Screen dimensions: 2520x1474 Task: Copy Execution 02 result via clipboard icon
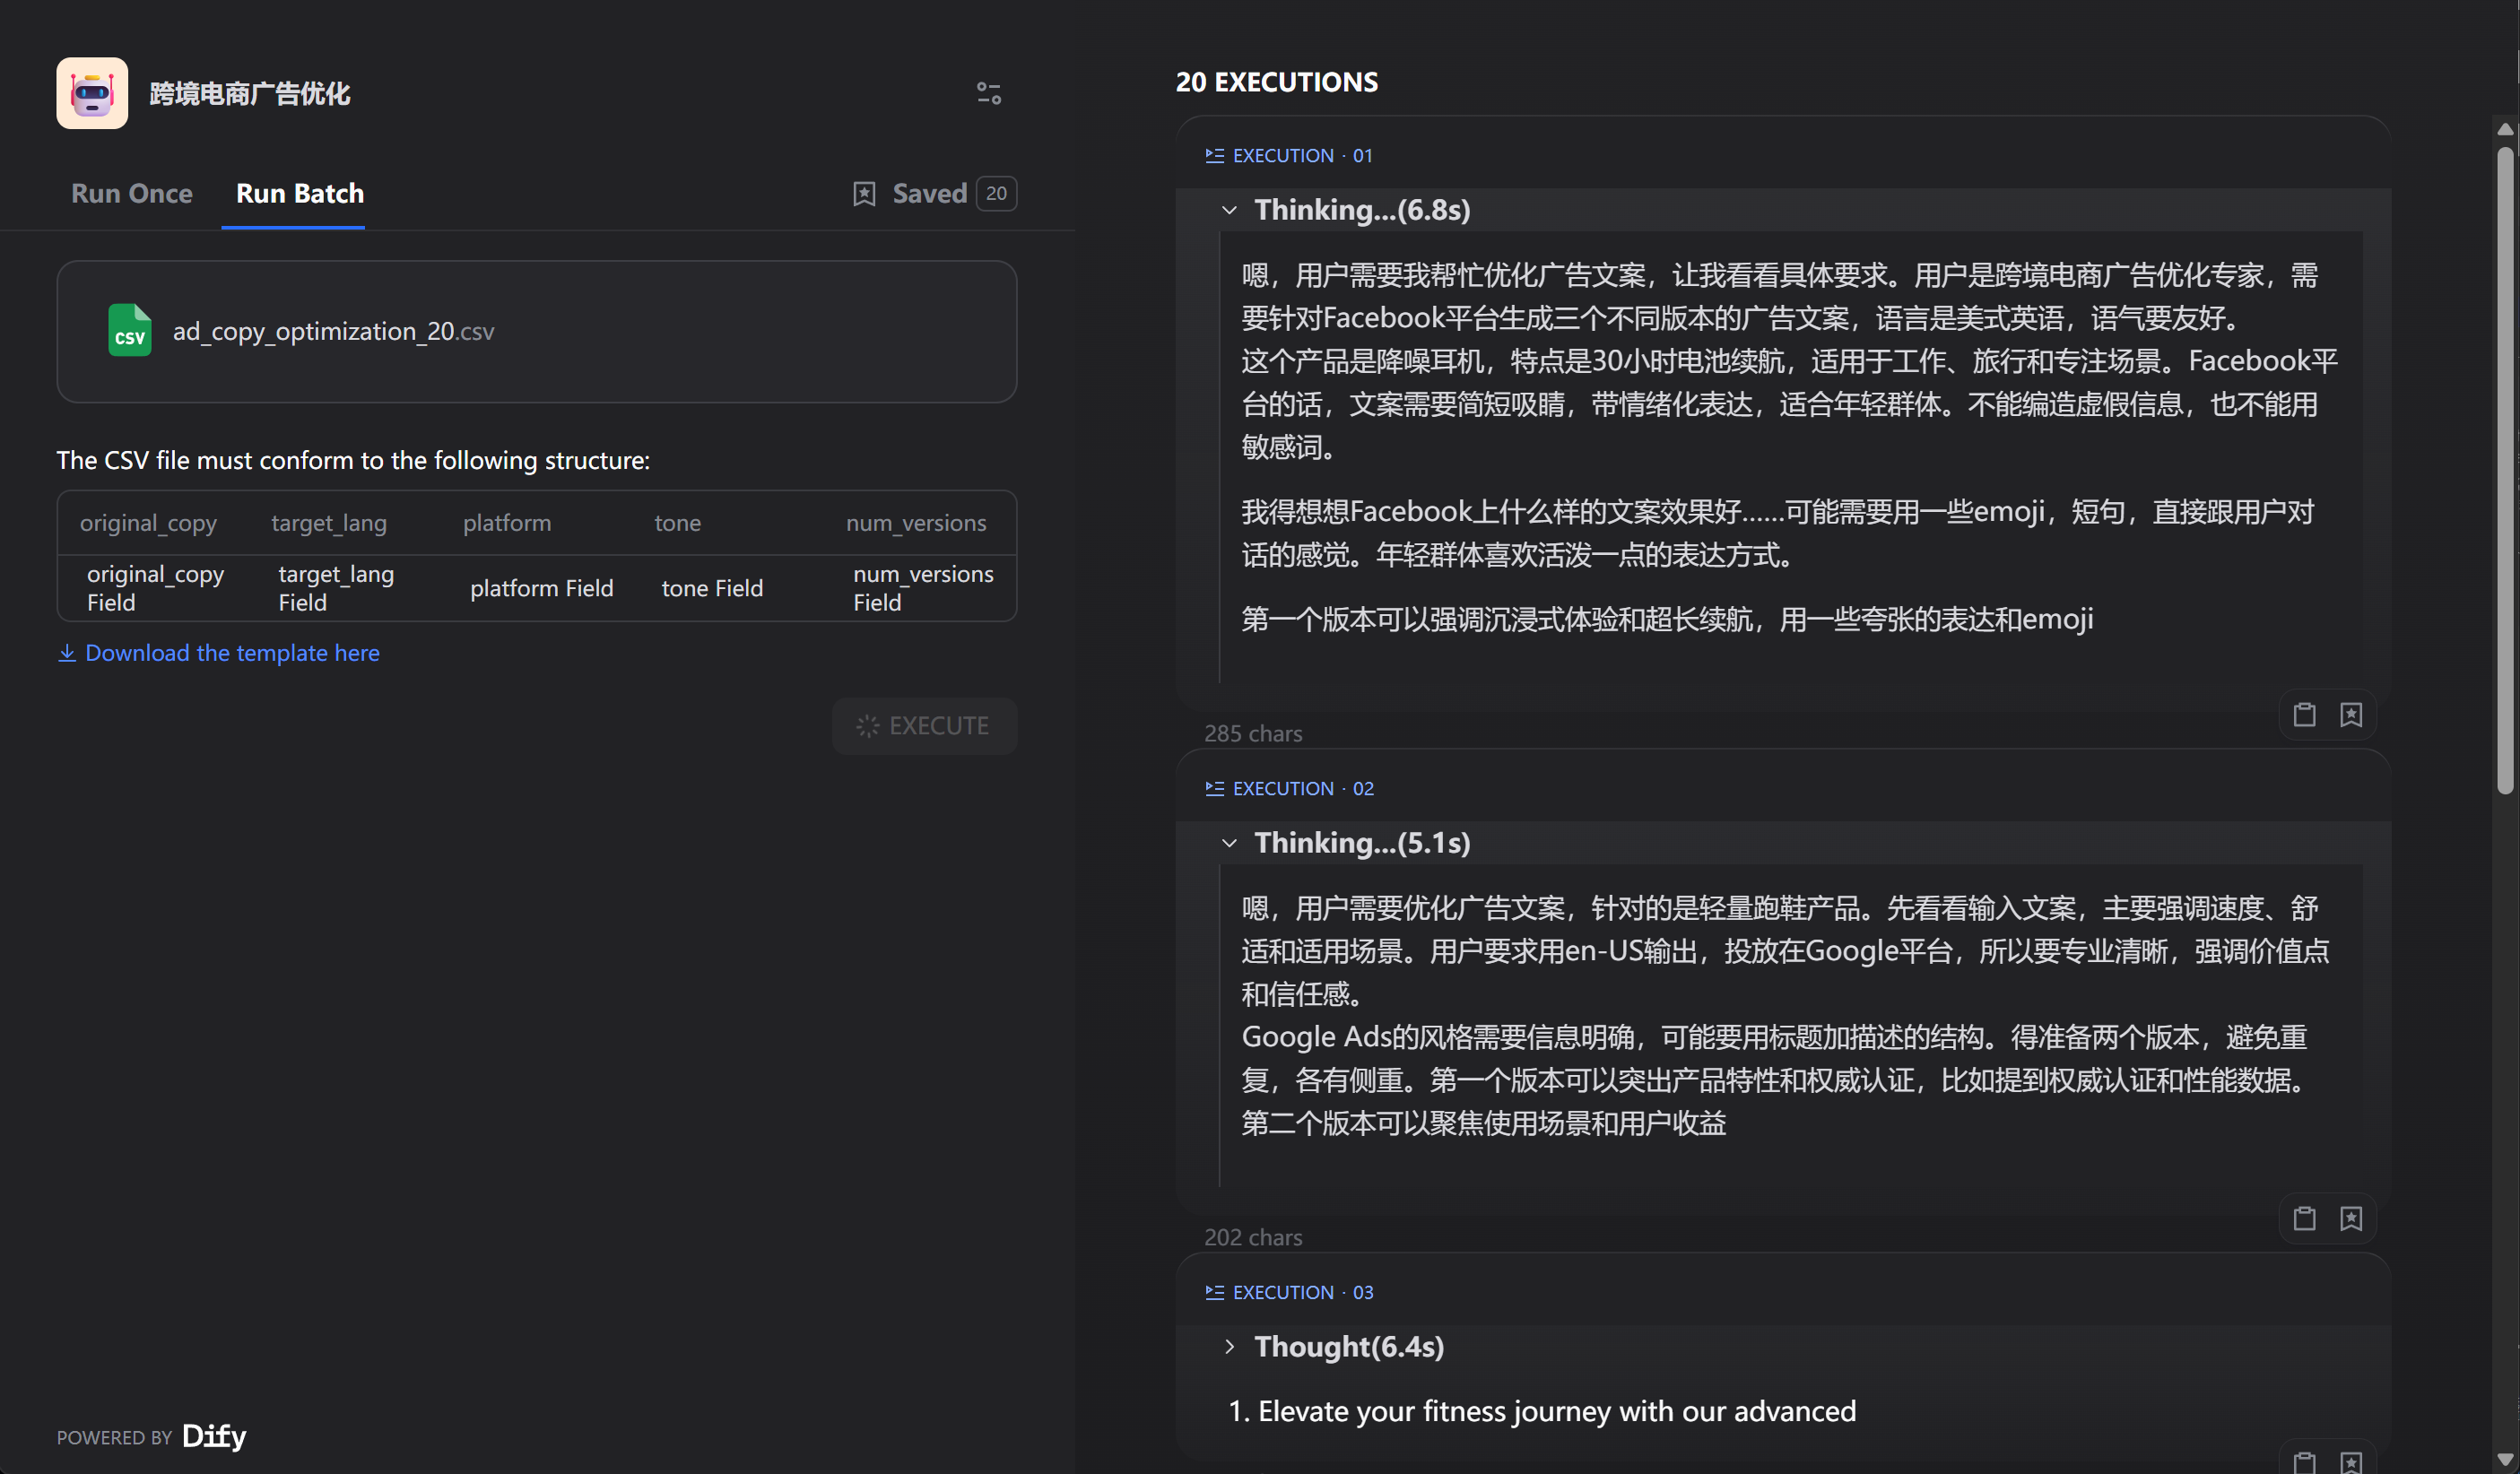[x=2305, y=1218]
